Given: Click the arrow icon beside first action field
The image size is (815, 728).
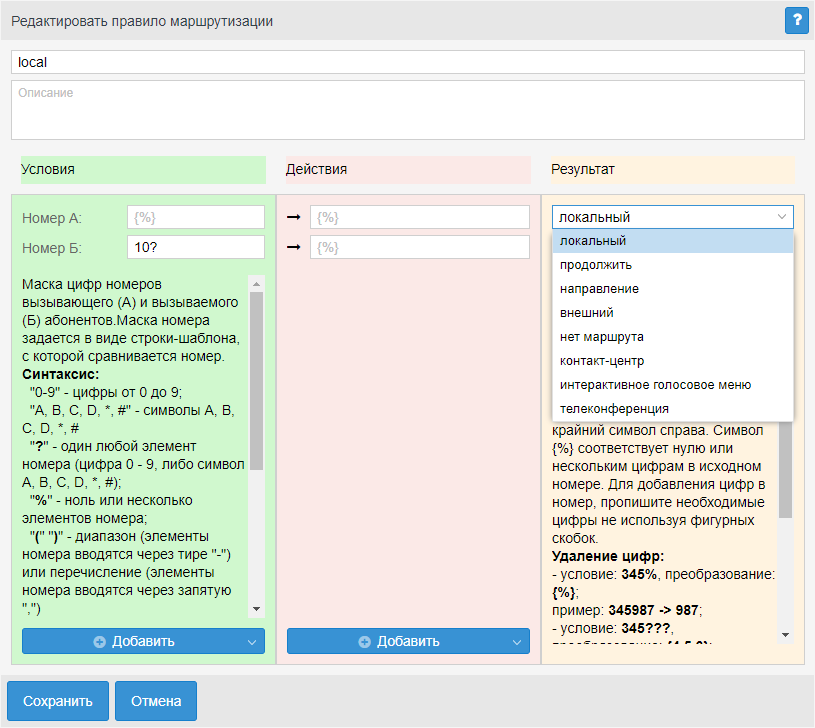Looking at the screenshot, I should point(294,217).
